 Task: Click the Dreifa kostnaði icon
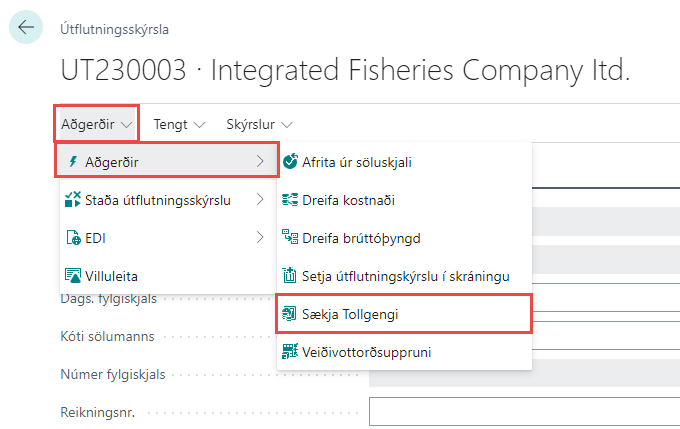pos(291,199)
